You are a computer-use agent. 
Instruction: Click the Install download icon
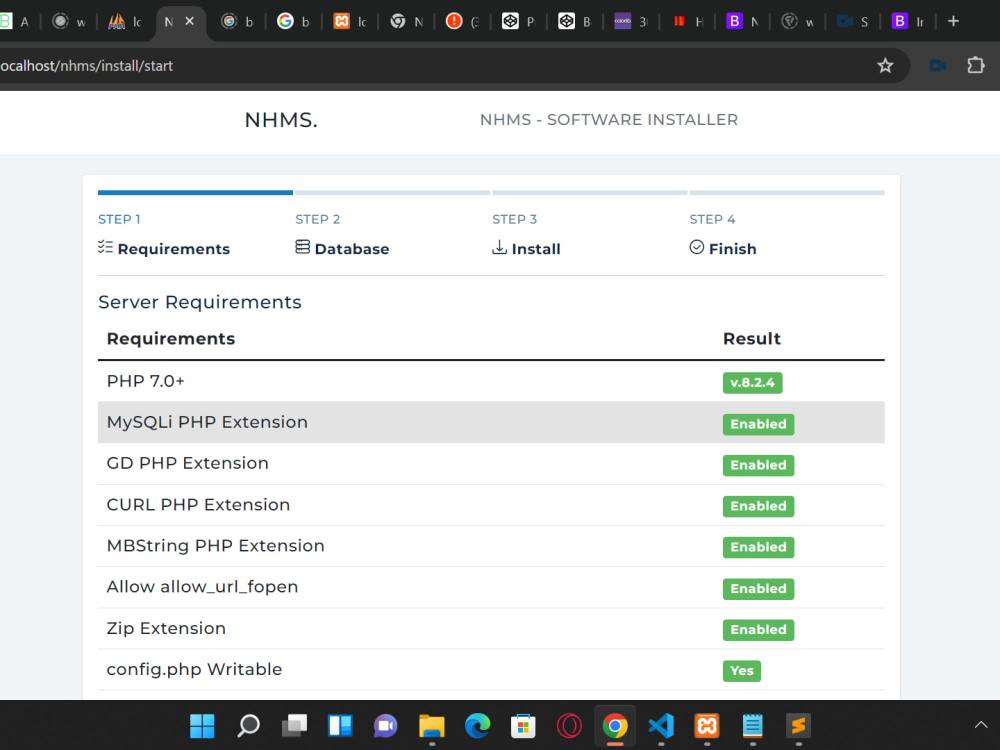[499, 247]
